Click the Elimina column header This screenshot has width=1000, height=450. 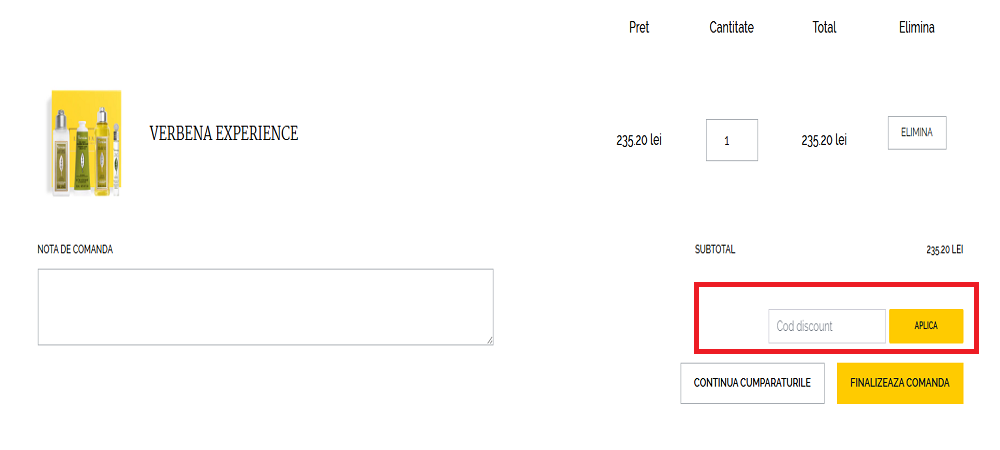click(916, 28)
